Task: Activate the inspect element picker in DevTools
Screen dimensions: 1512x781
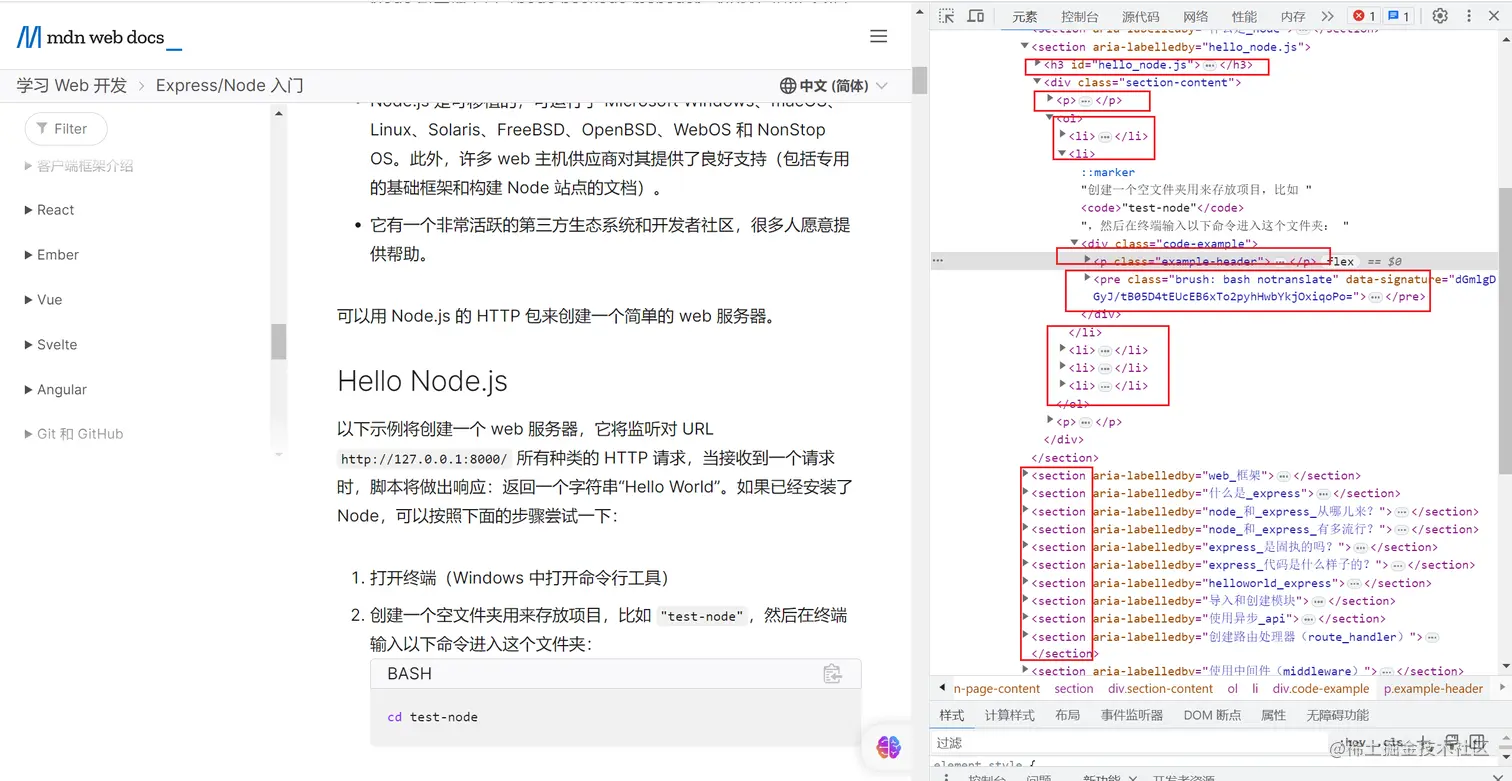Action: [947, 16]
